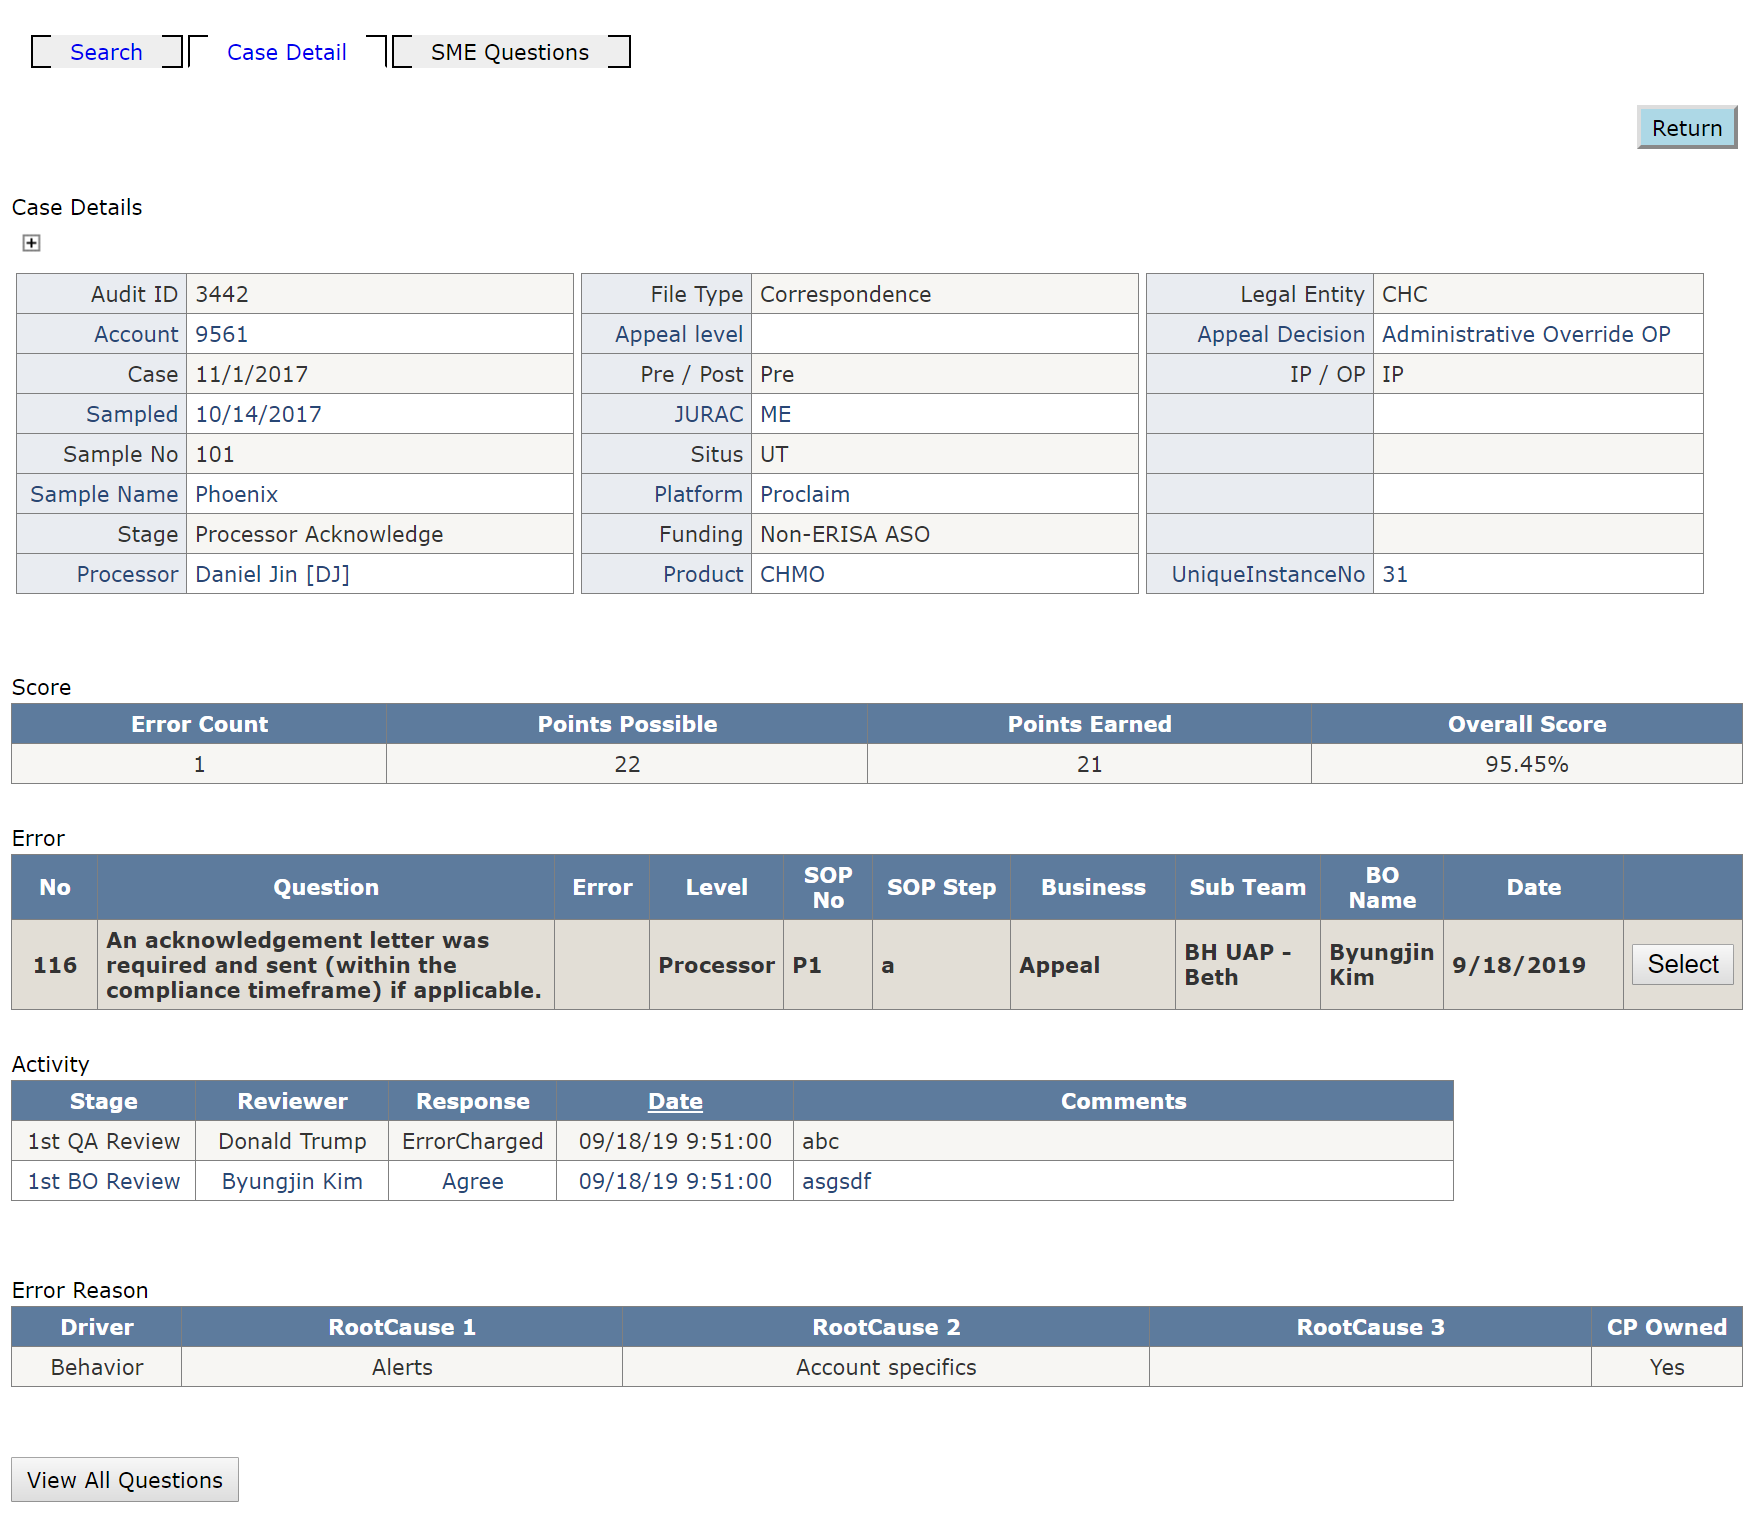Click the Return button
The height and width of the screenshot is (1515, 1758).
point(1686,128)
